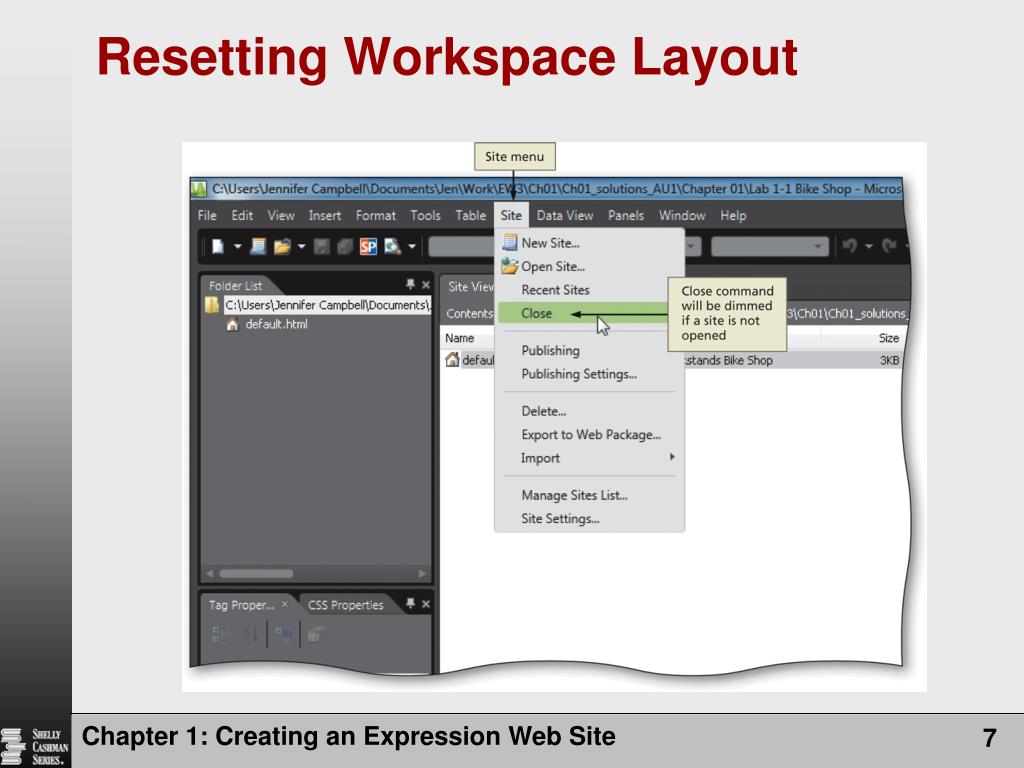The height and width of the screenshot is (768, 1024).
Task: Click the Site menu header
Action: pos(511,216)
